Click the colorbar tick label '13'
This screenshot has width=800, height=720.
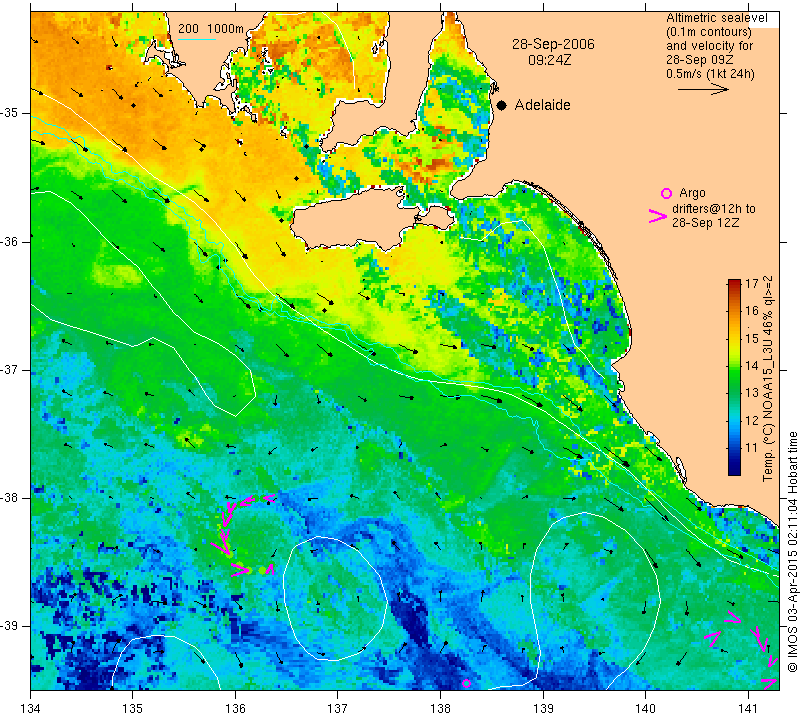pyautogui.click(x=752, y=393)
